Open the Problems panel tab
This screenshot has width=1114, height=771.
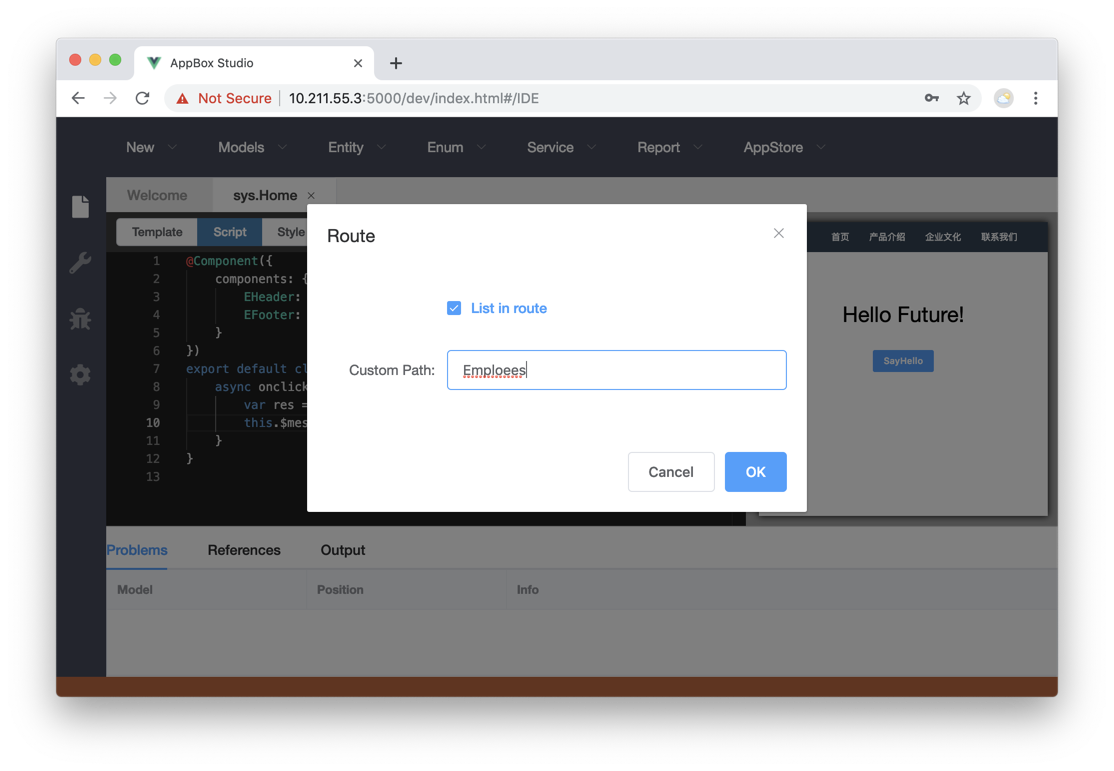[x=137, y=550]
